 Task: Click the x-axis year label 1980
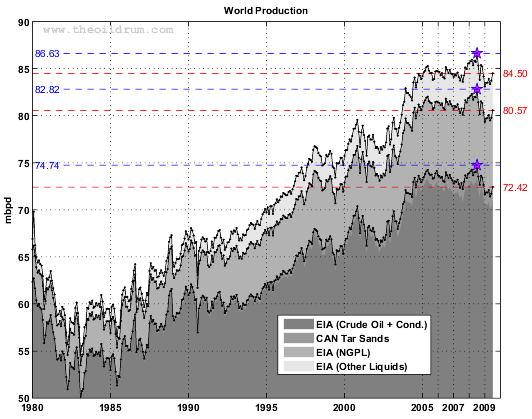click(33, 407)
